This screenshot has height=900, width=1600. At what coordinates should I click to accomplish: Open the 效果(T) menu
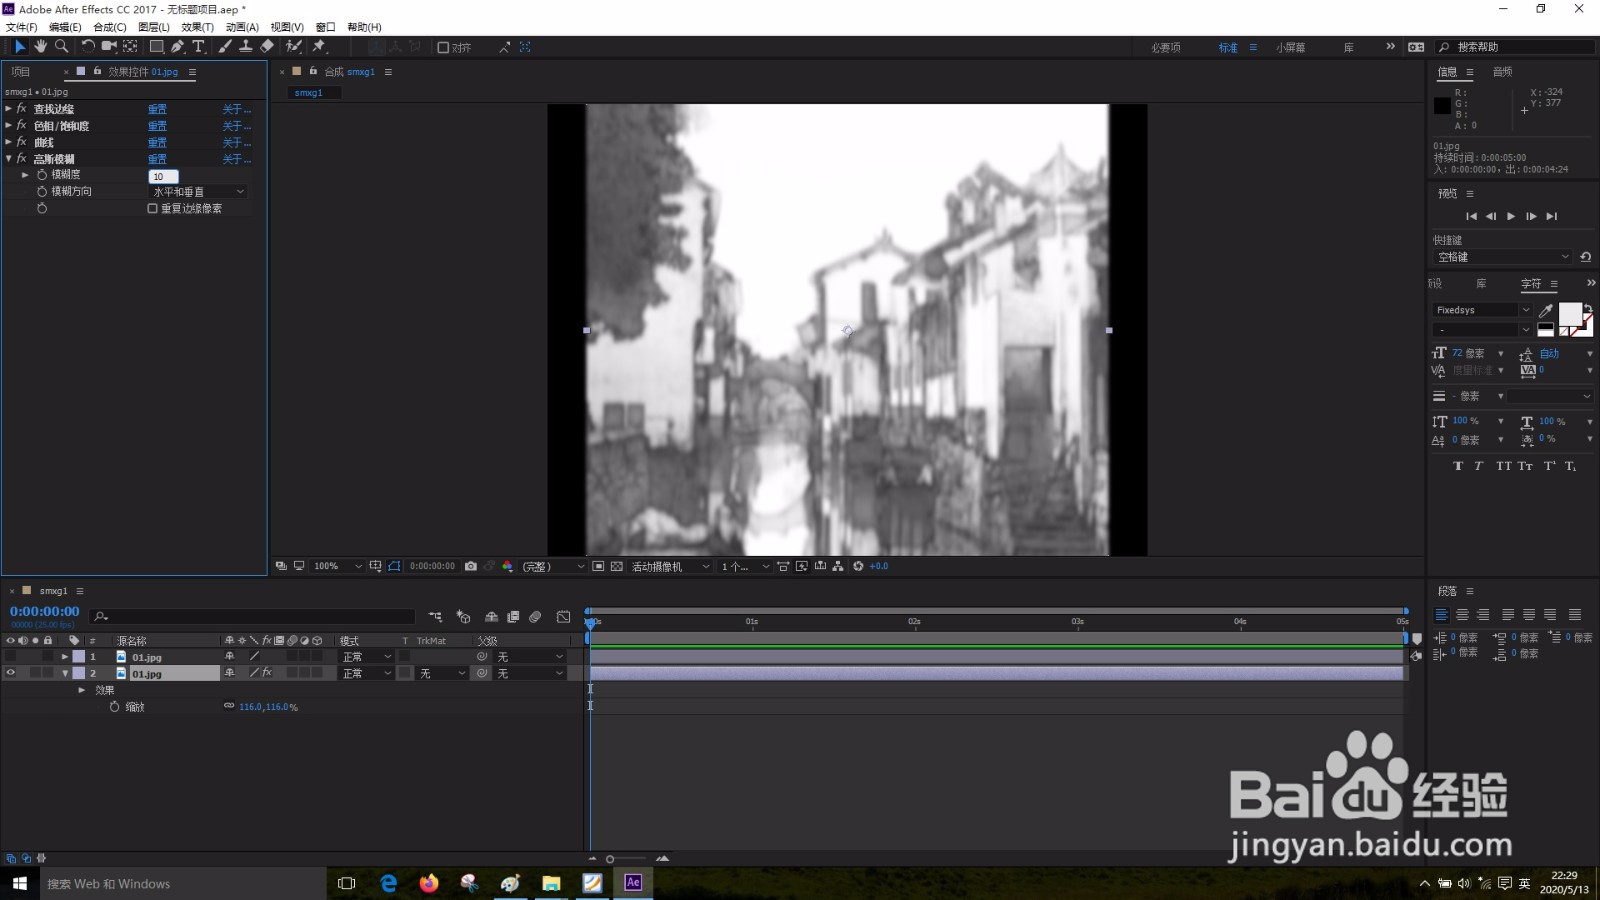coord(197,27)
